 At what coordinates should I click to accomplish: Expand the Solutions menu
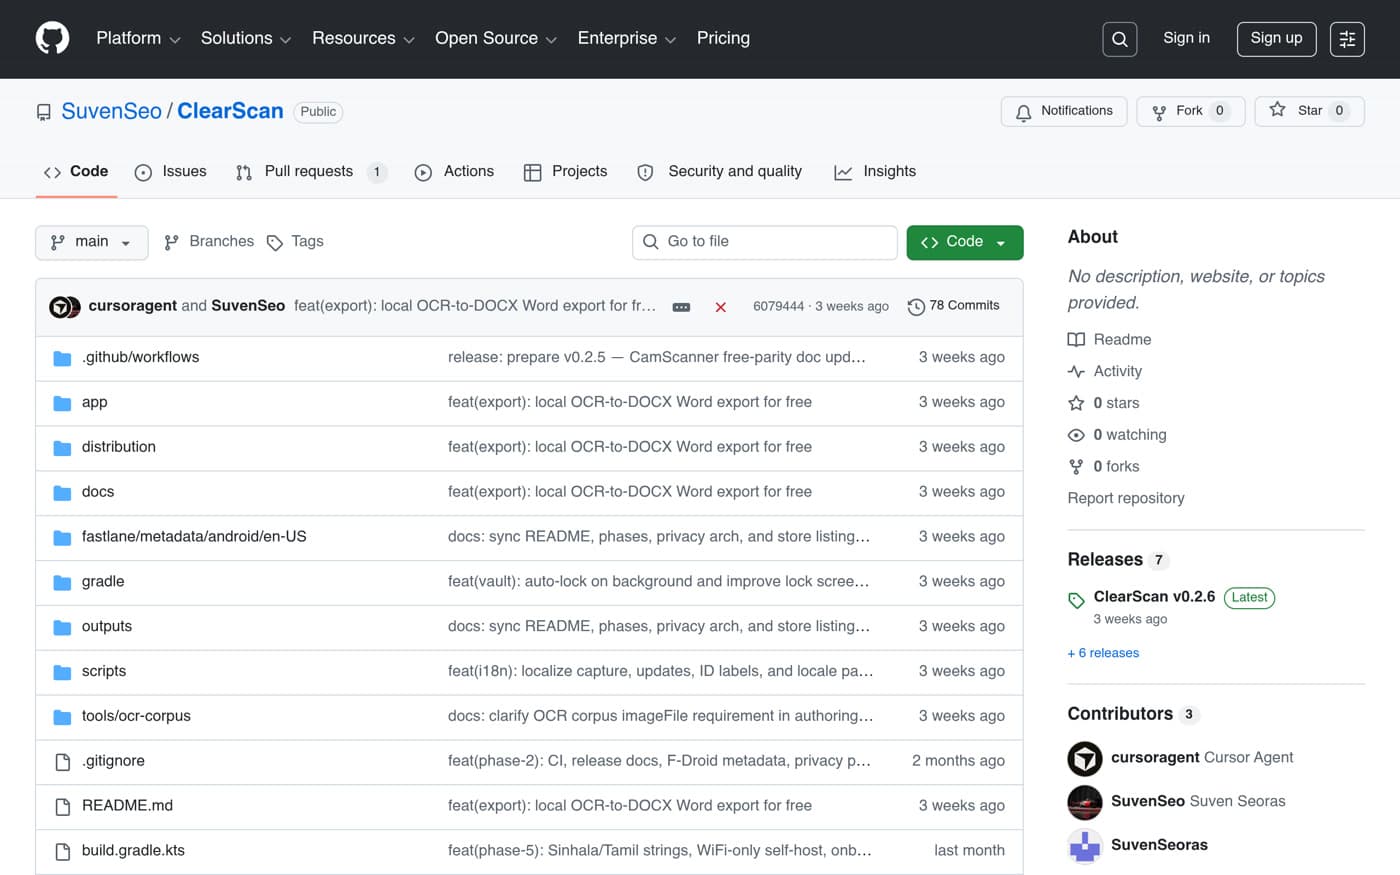click(246, 38)
